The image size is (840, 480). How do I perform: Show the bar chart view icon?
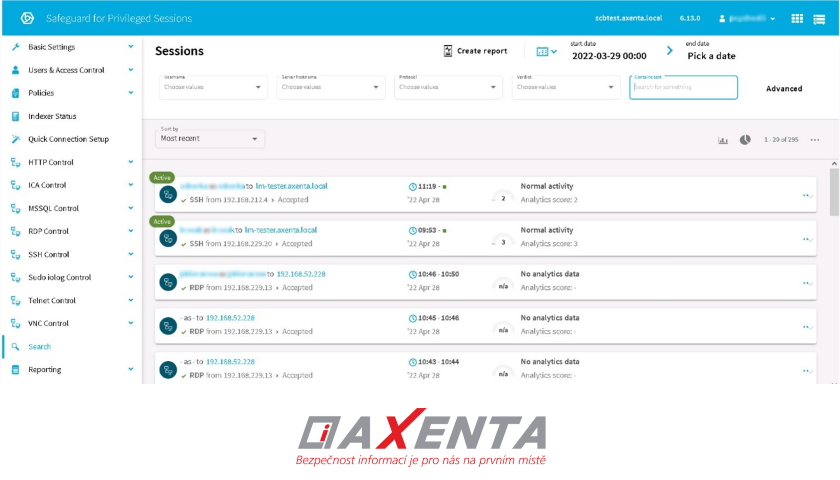(x=723, y=140)
